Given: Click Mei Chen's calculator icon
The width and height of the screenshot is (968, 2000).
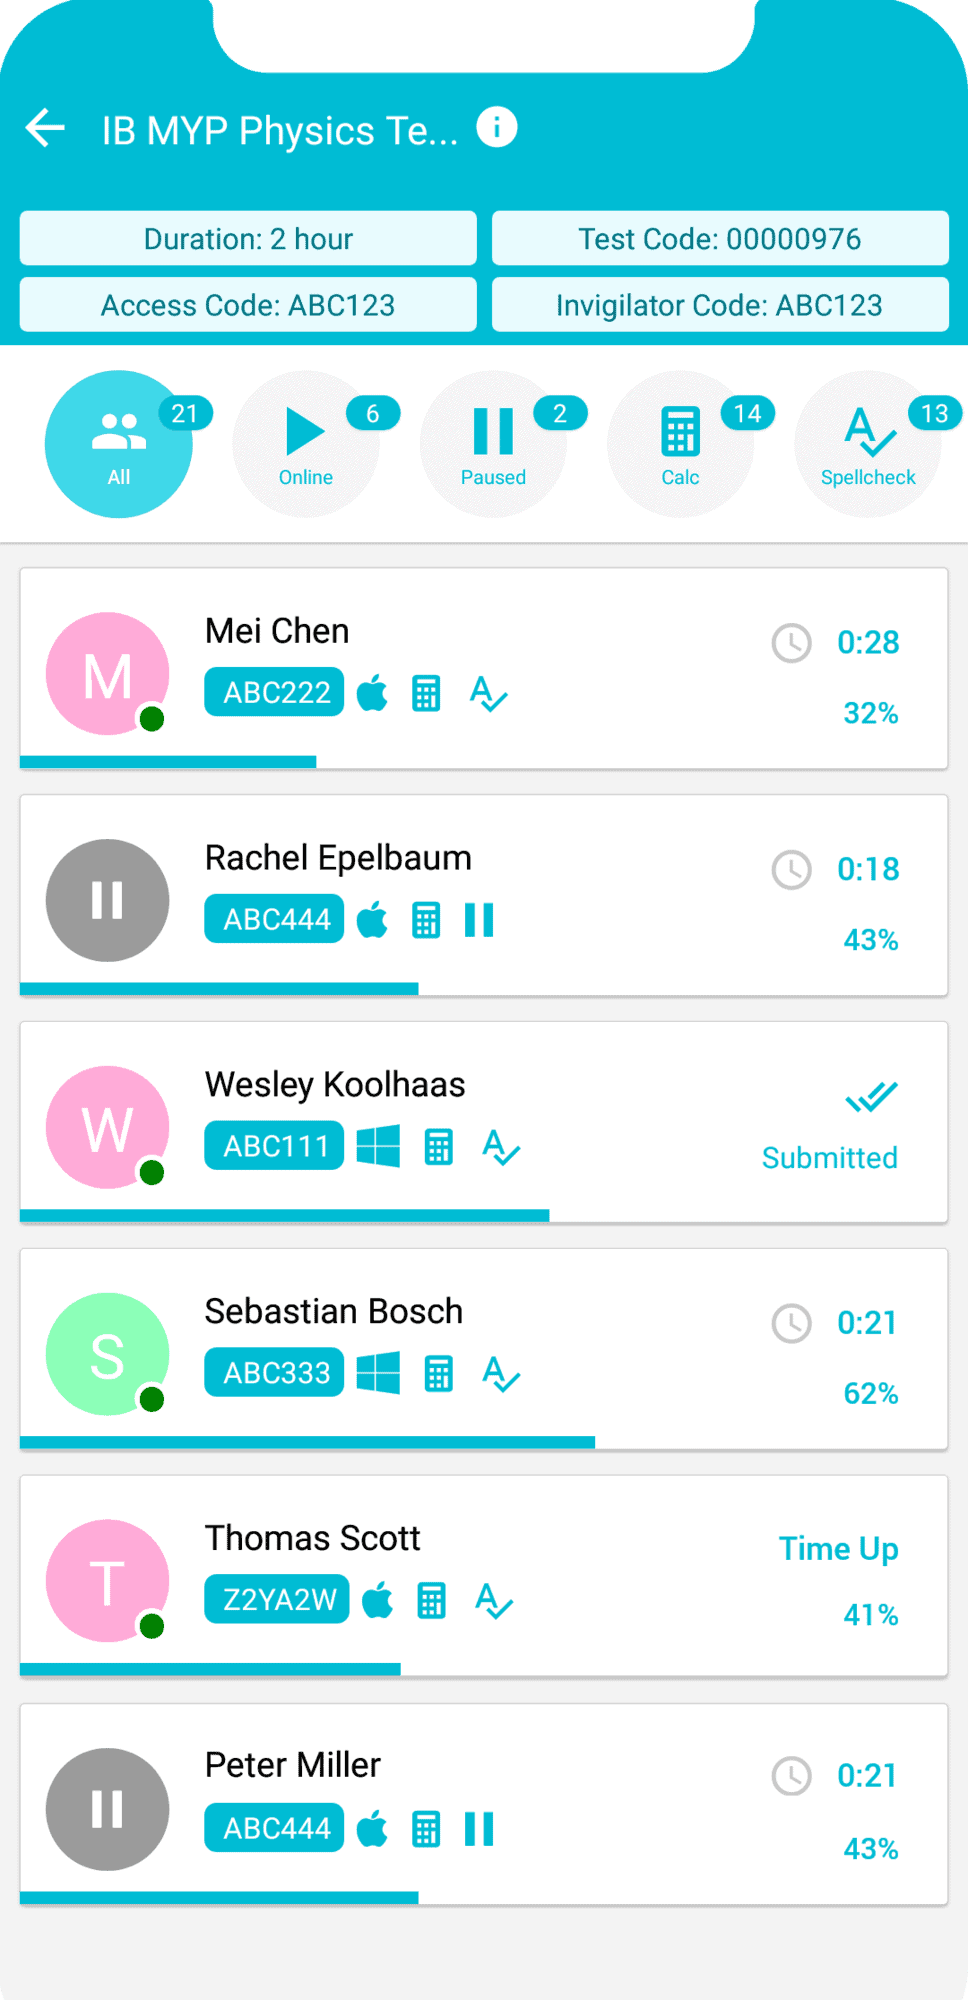Looking at the screenshot, I should point(426,693).
